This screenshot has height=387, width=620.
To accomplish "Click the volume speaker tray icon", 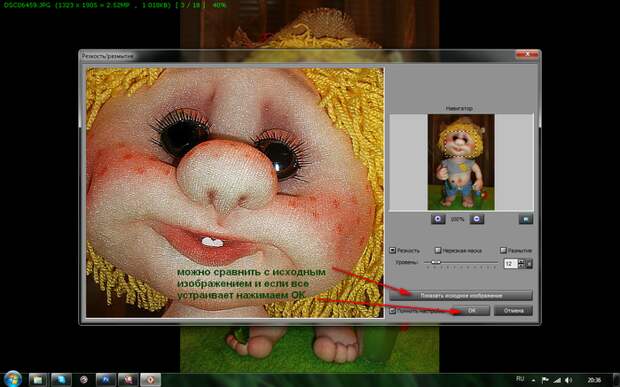I will point(569,380).
